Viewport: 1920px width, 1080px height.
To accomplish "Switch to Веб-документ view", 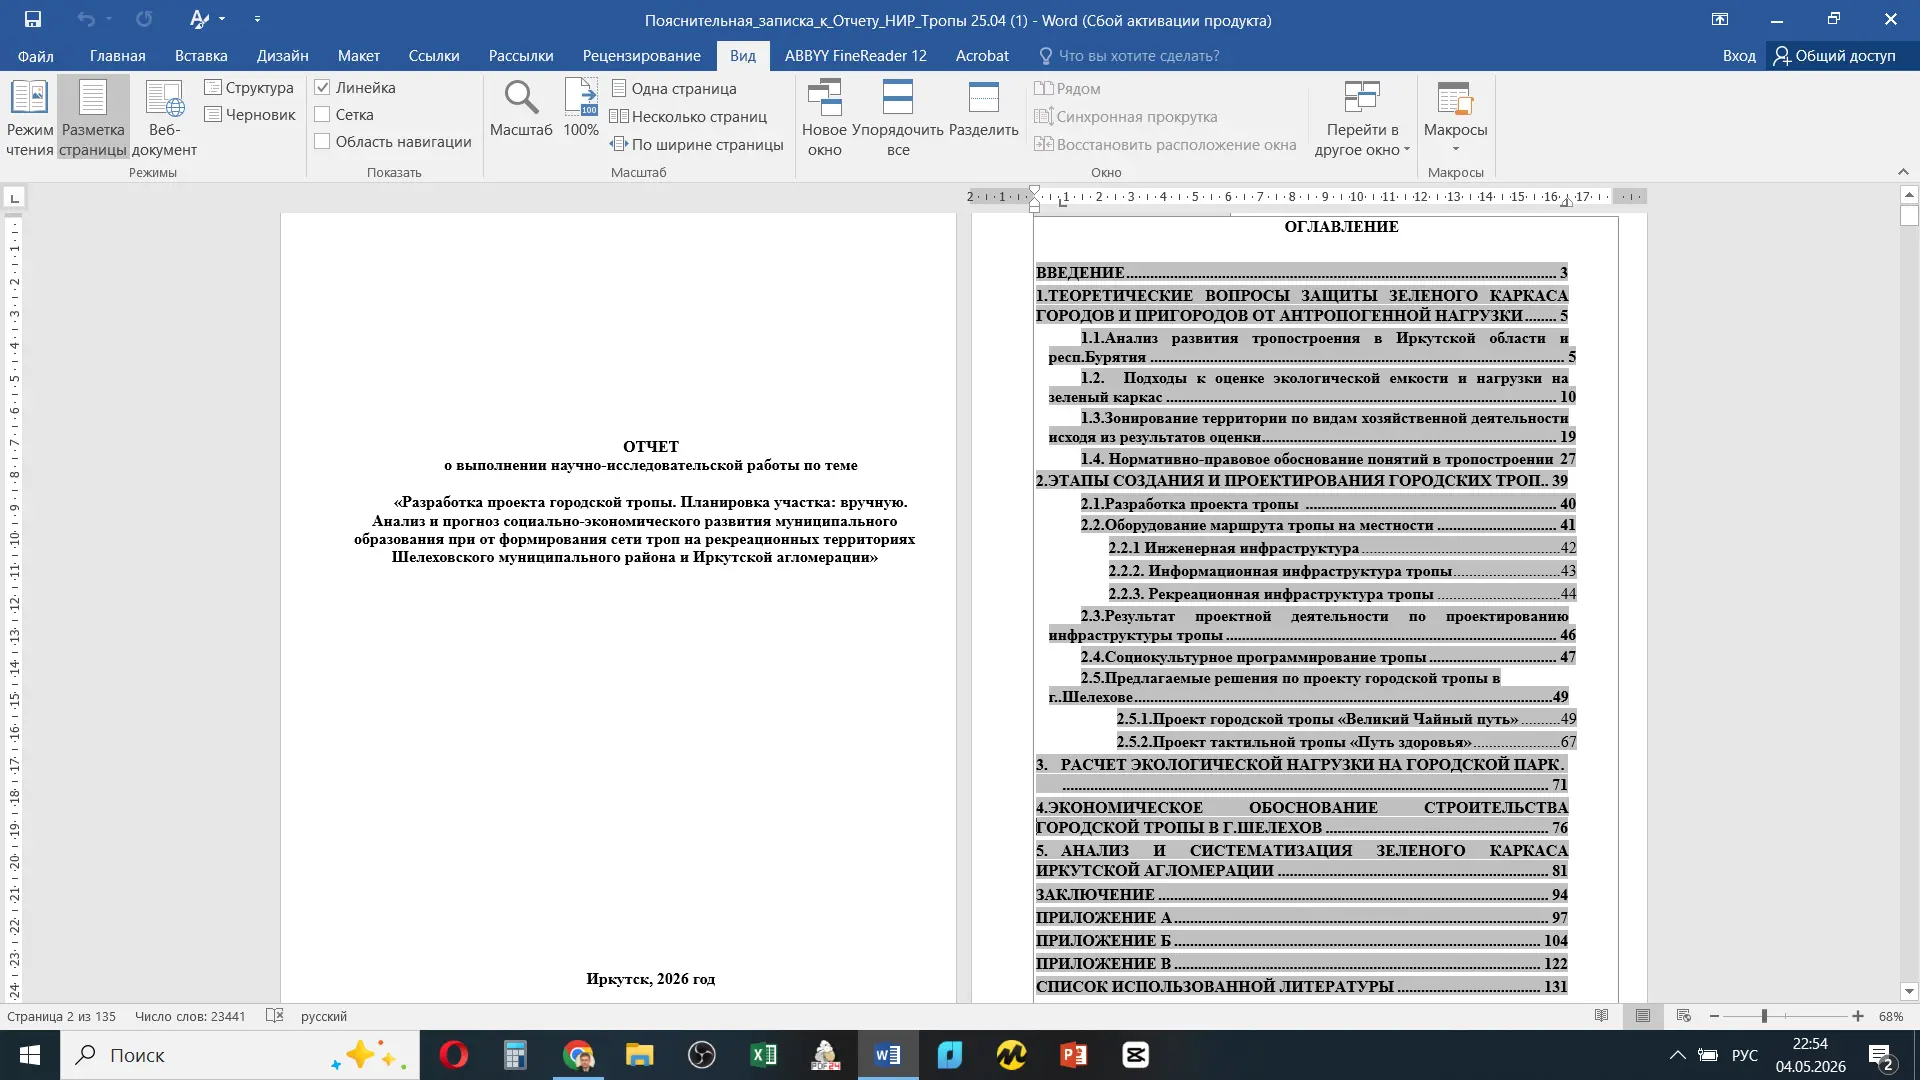I will pyautogui.click(x=164, y=118).
